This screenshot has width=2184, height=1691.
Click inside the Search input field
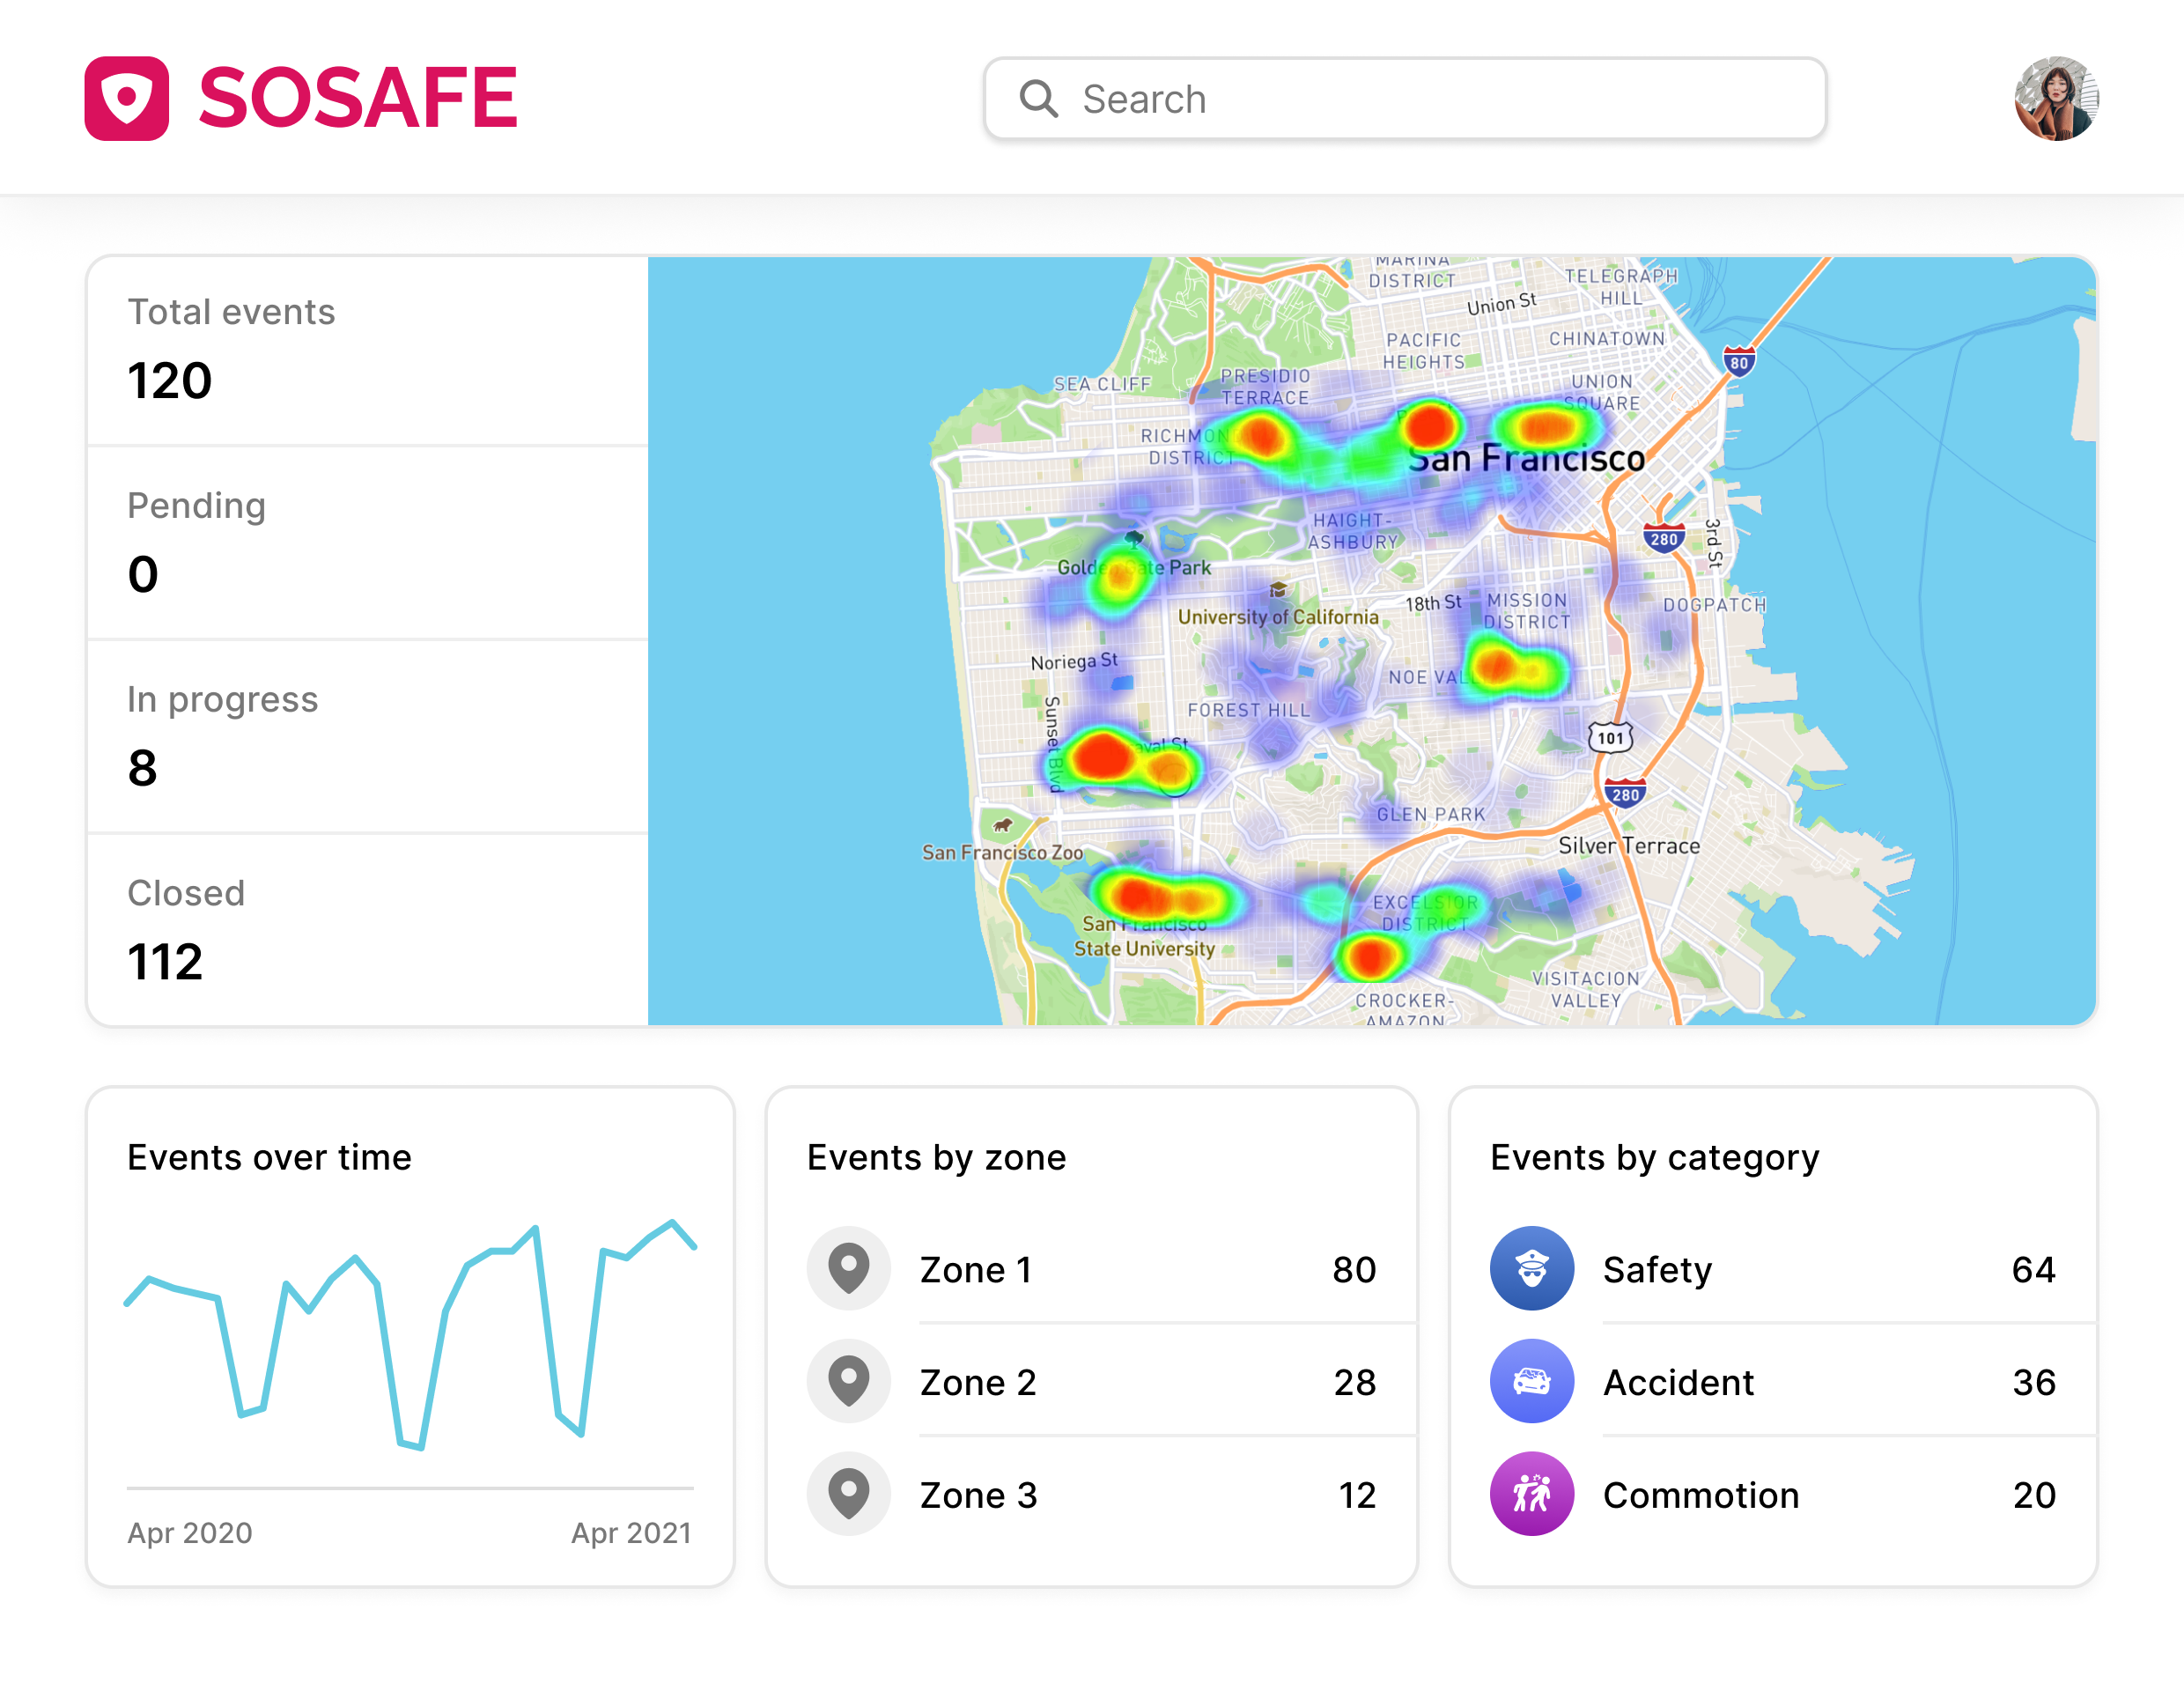coord(1400,99)
